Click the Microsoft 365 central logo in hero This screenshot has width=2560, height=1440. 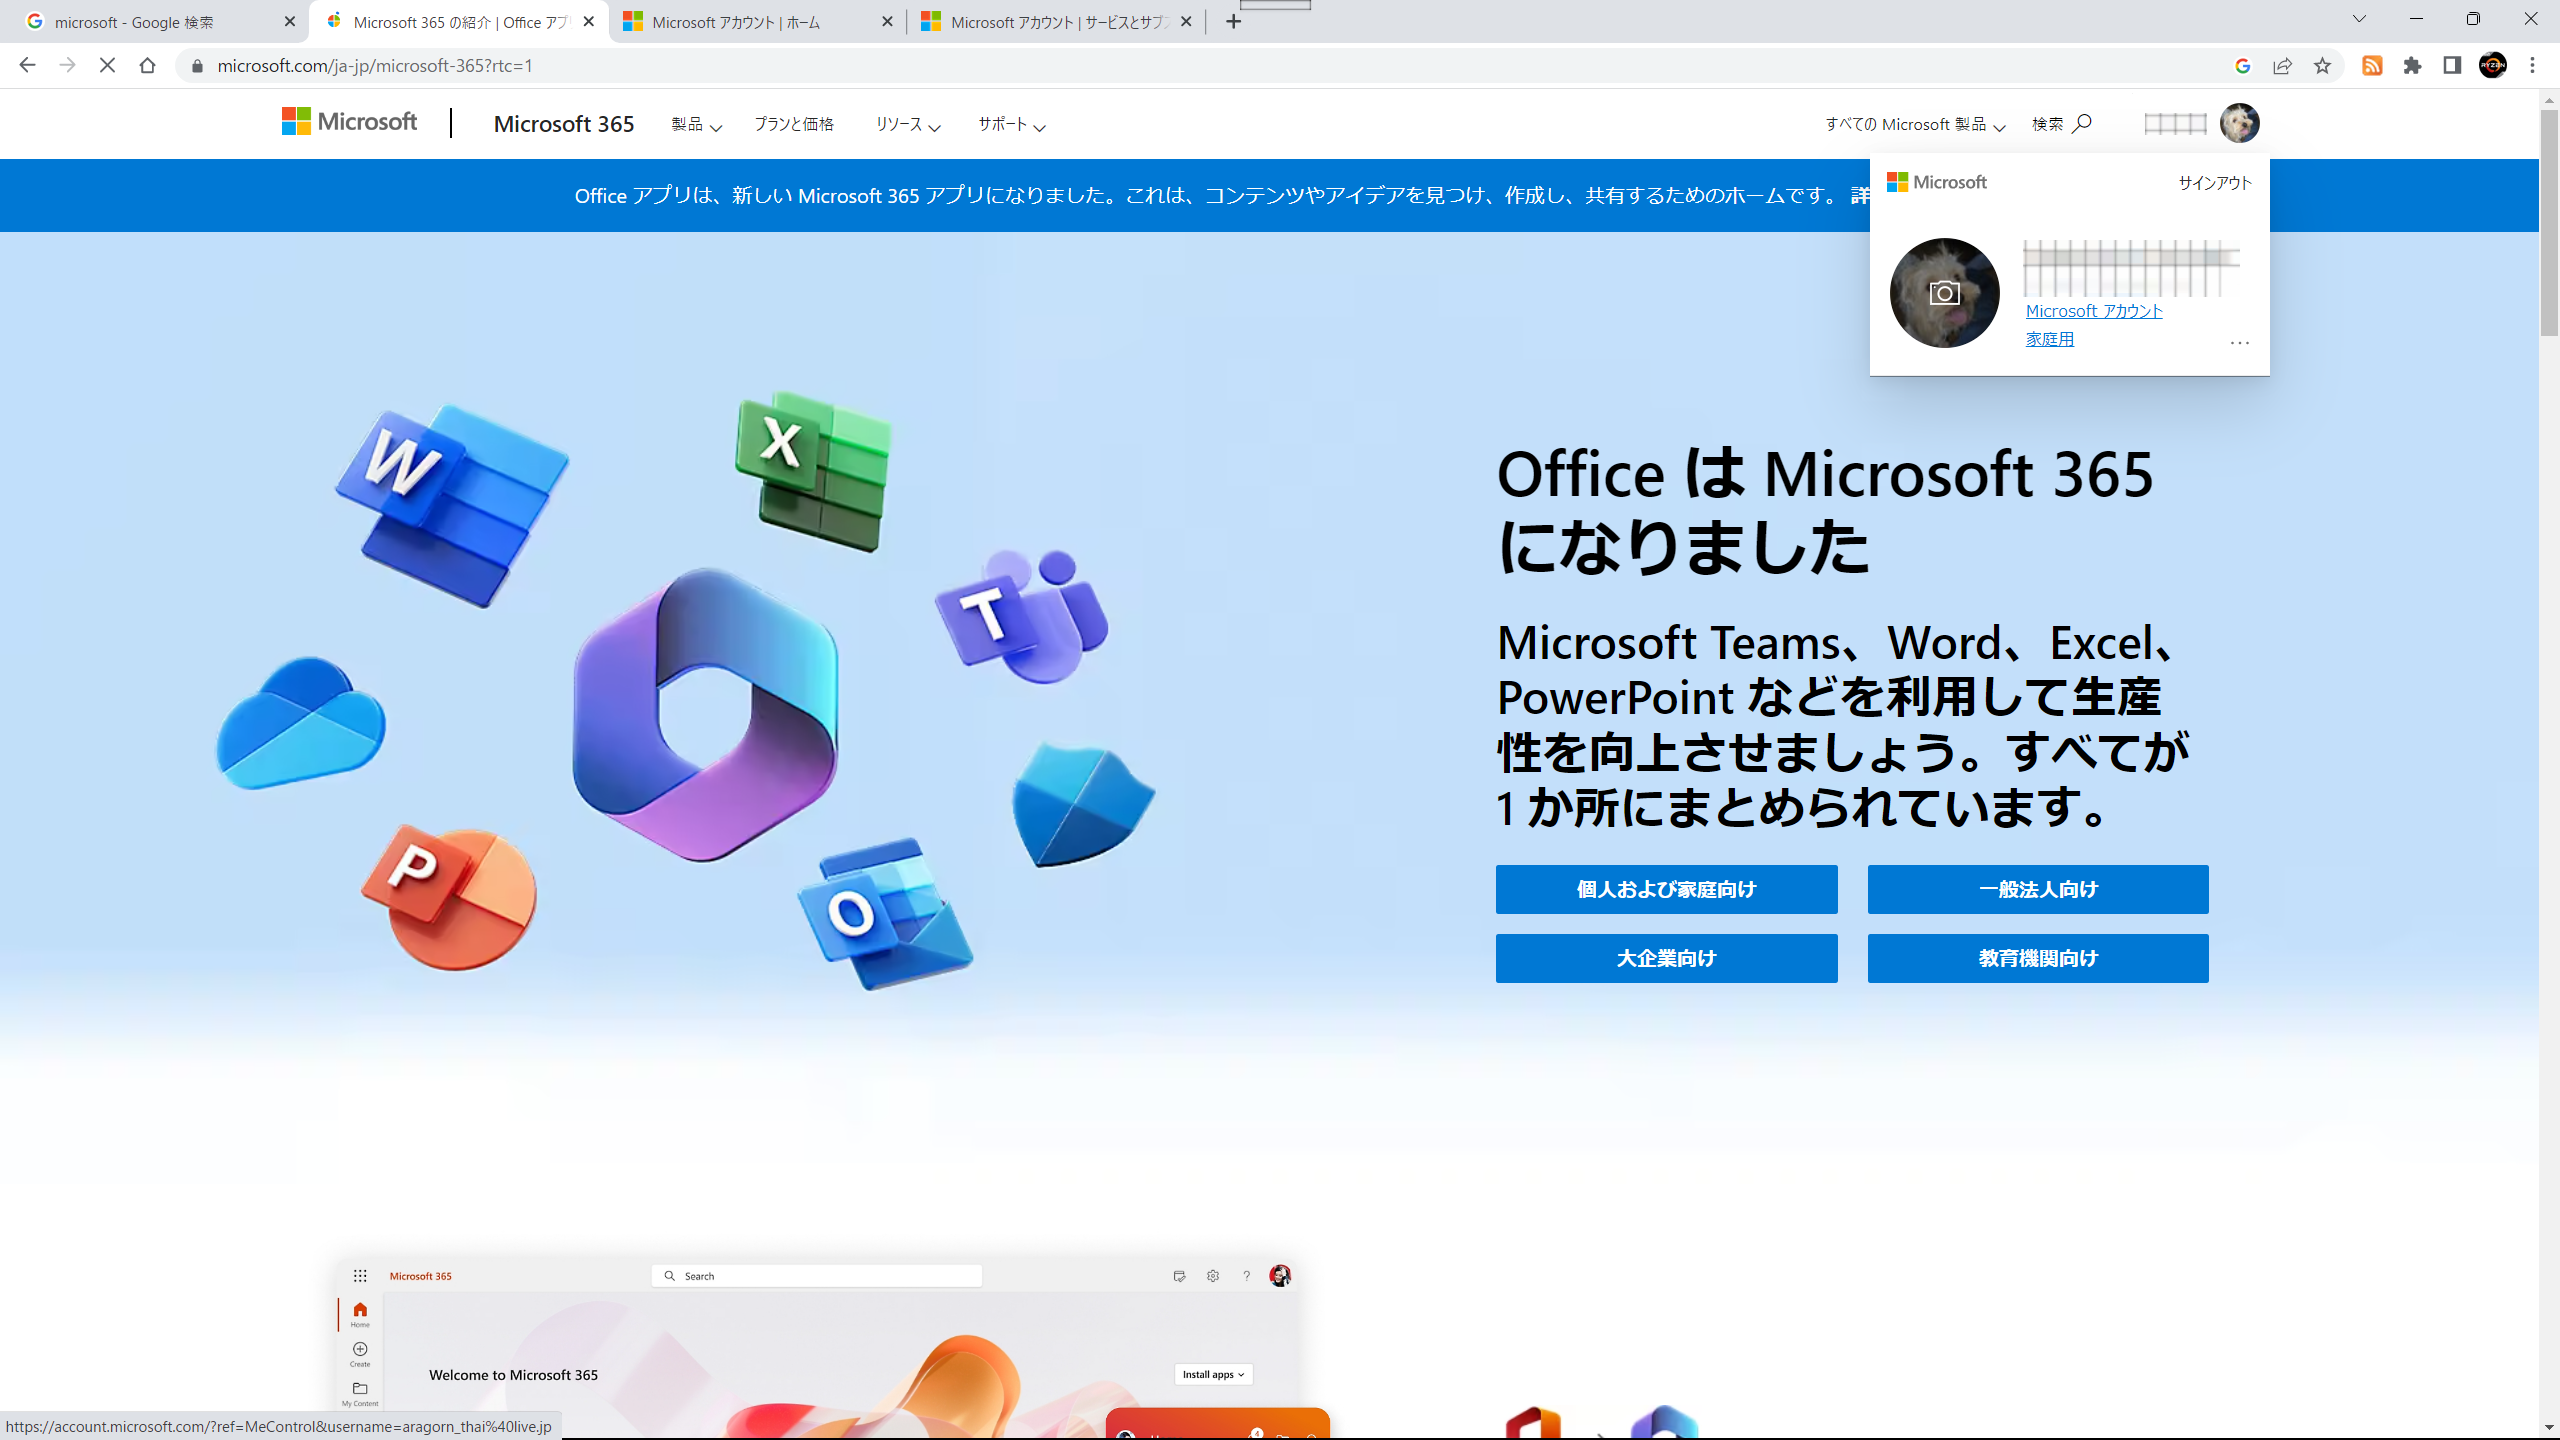[x=705, y=715]
